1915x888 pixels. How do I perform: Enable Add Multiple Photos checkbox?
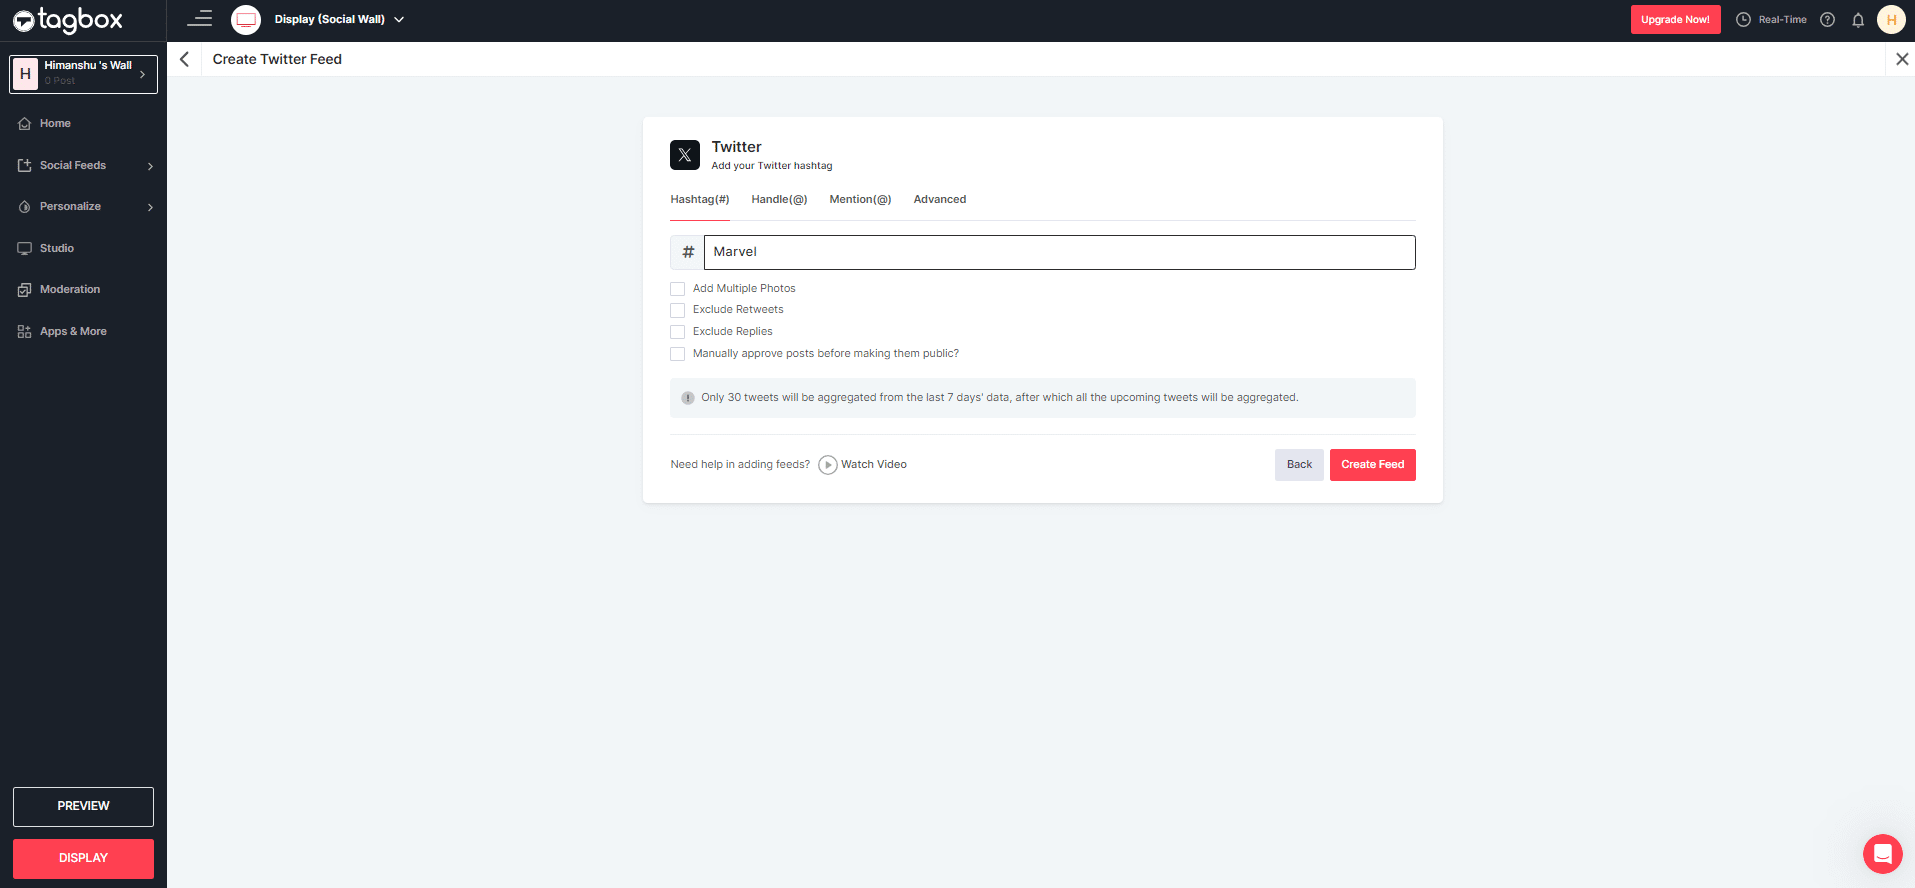(x=678, y=289)
